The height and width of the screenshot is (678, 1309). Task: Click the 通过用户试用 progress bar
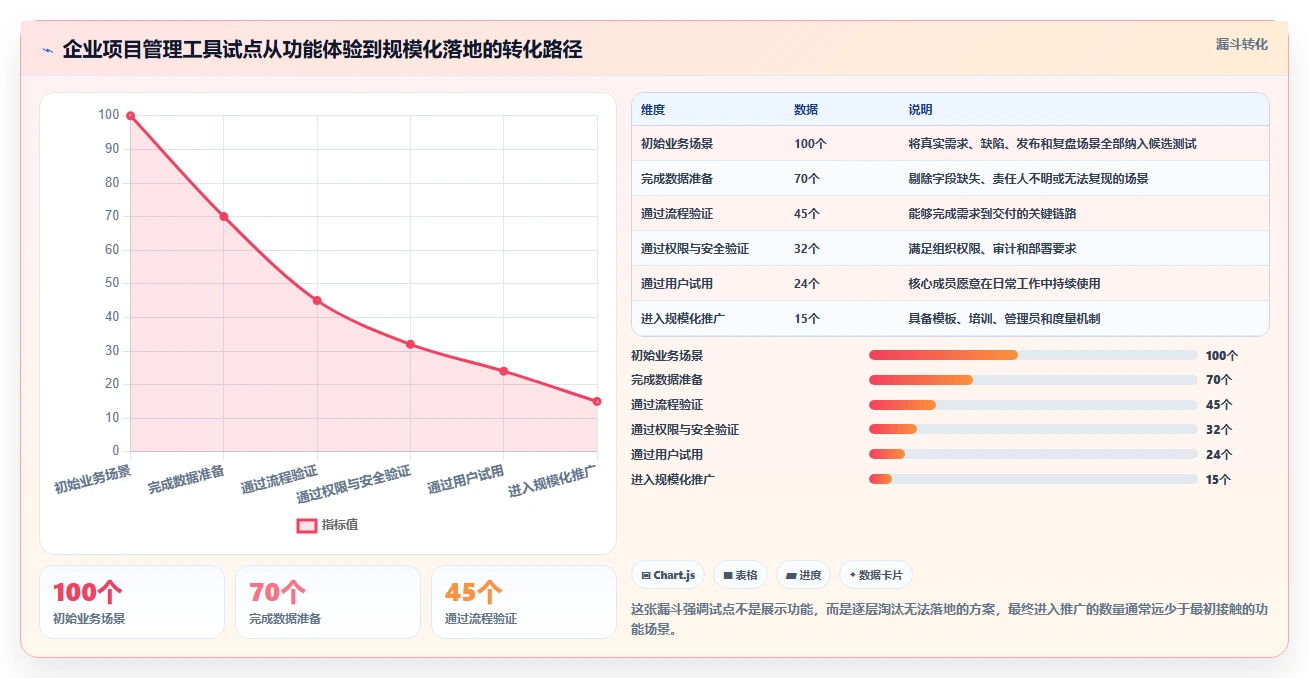point(1033,454)
